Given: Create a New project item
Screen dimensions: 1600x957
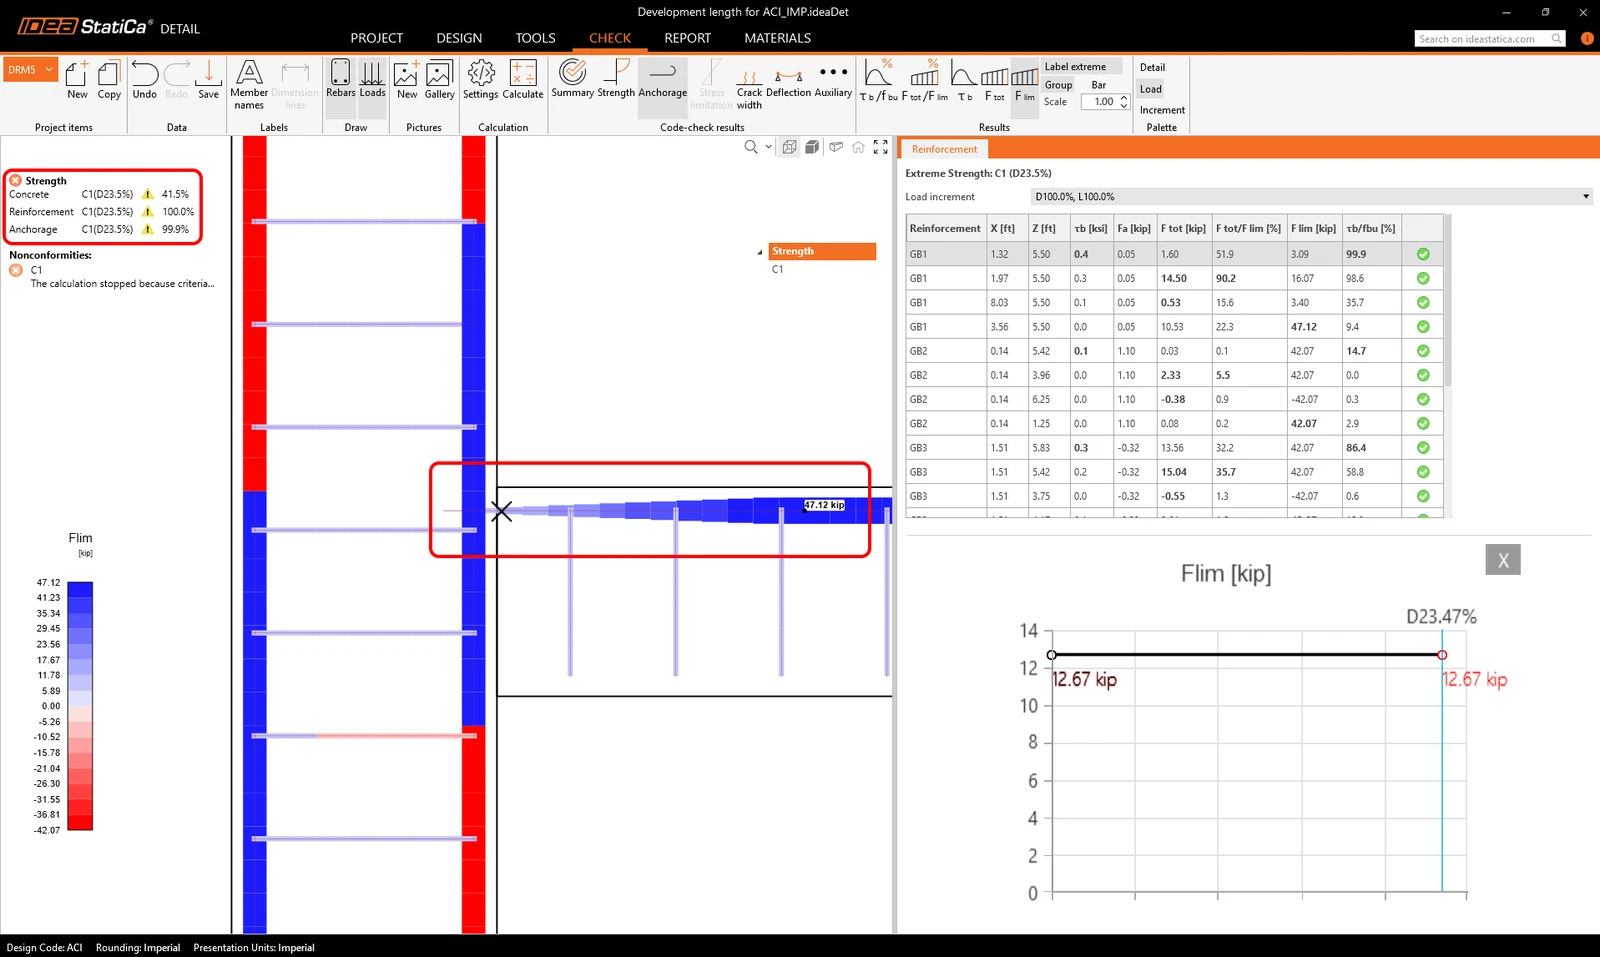Looking at the screenshot, I should point(77,80).
